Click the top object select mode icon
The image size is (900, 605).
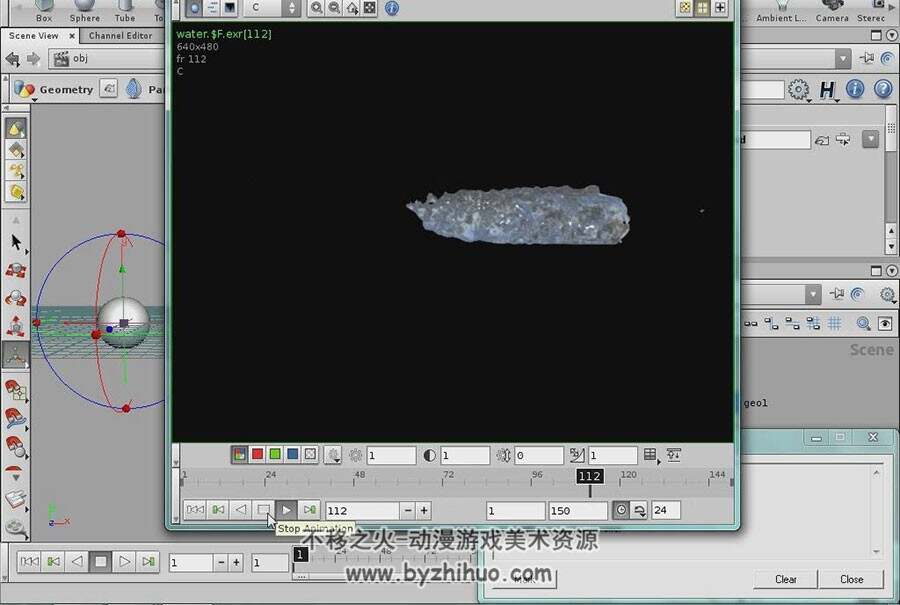[16, 129]
